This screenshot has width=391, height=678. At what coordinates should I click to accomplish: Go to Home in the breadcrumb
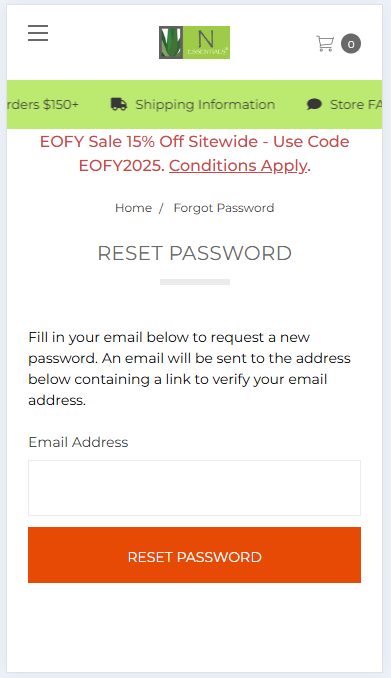(133, 208)
